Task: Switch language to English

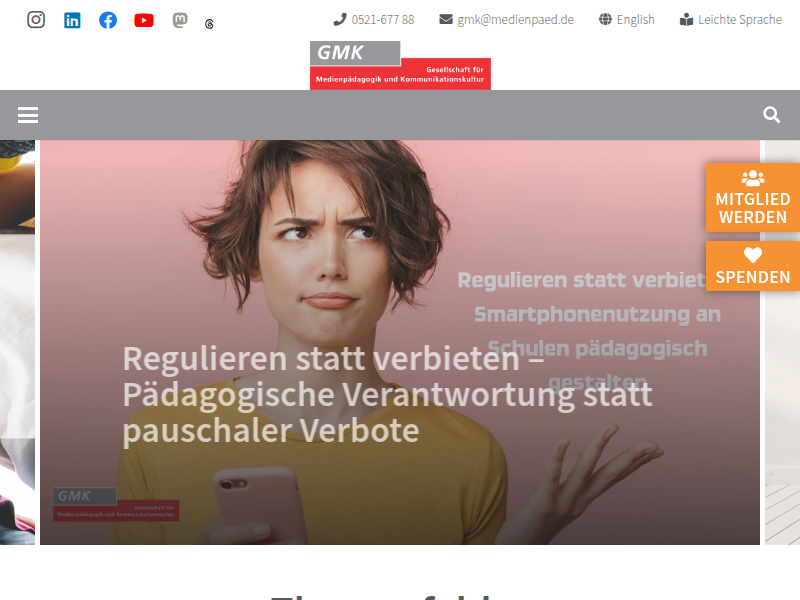Action: click(x=627, y=20)
